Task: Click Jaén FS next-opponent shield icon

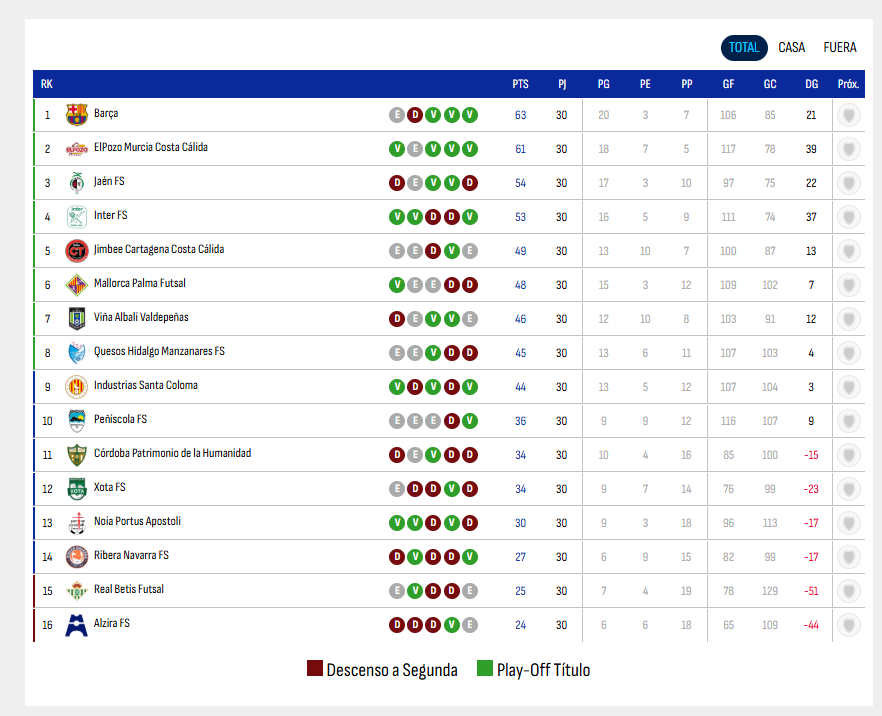Action: coord(849,183)
